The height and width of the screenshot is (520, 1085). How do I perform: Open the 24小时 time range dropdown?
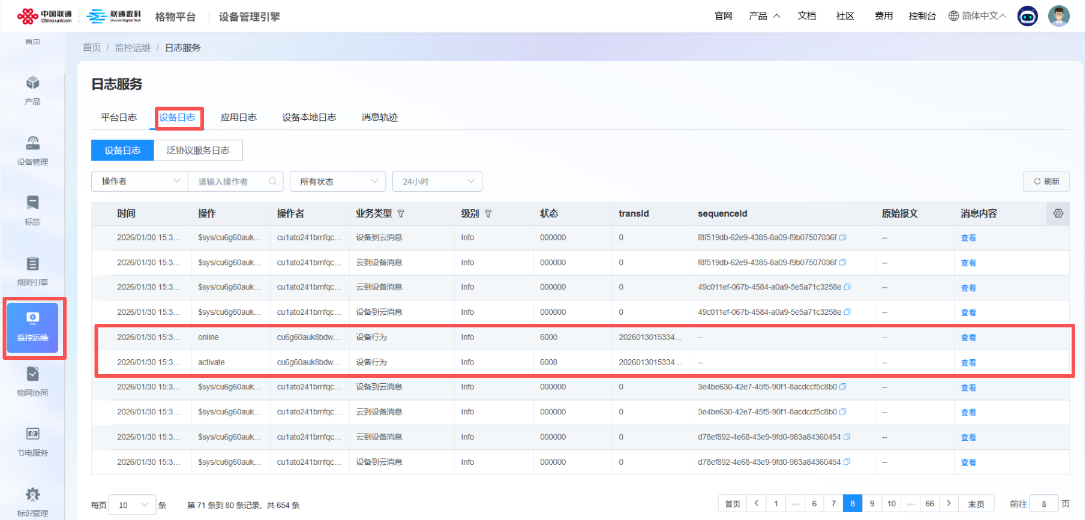(437, 181)
